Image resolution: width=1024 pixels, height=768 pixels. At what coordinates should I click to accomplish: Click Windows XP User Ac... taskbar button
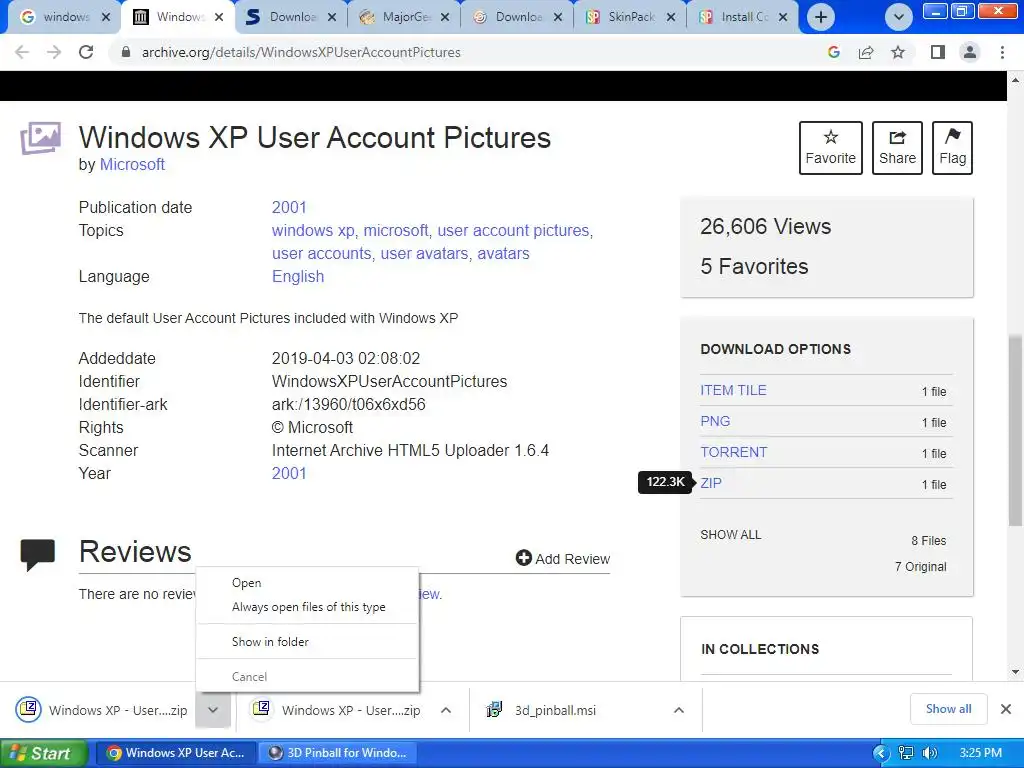pos(176,753)
